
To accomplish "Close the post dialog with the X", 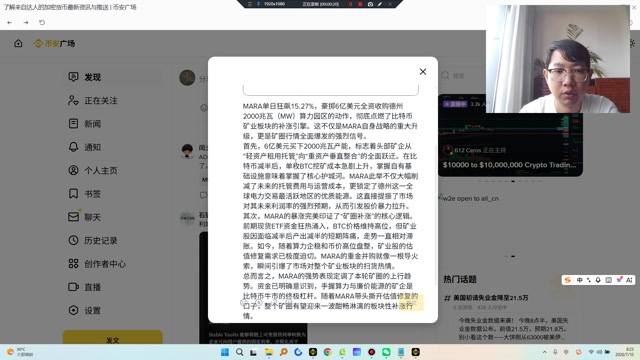I will click(x=423, y=72).
